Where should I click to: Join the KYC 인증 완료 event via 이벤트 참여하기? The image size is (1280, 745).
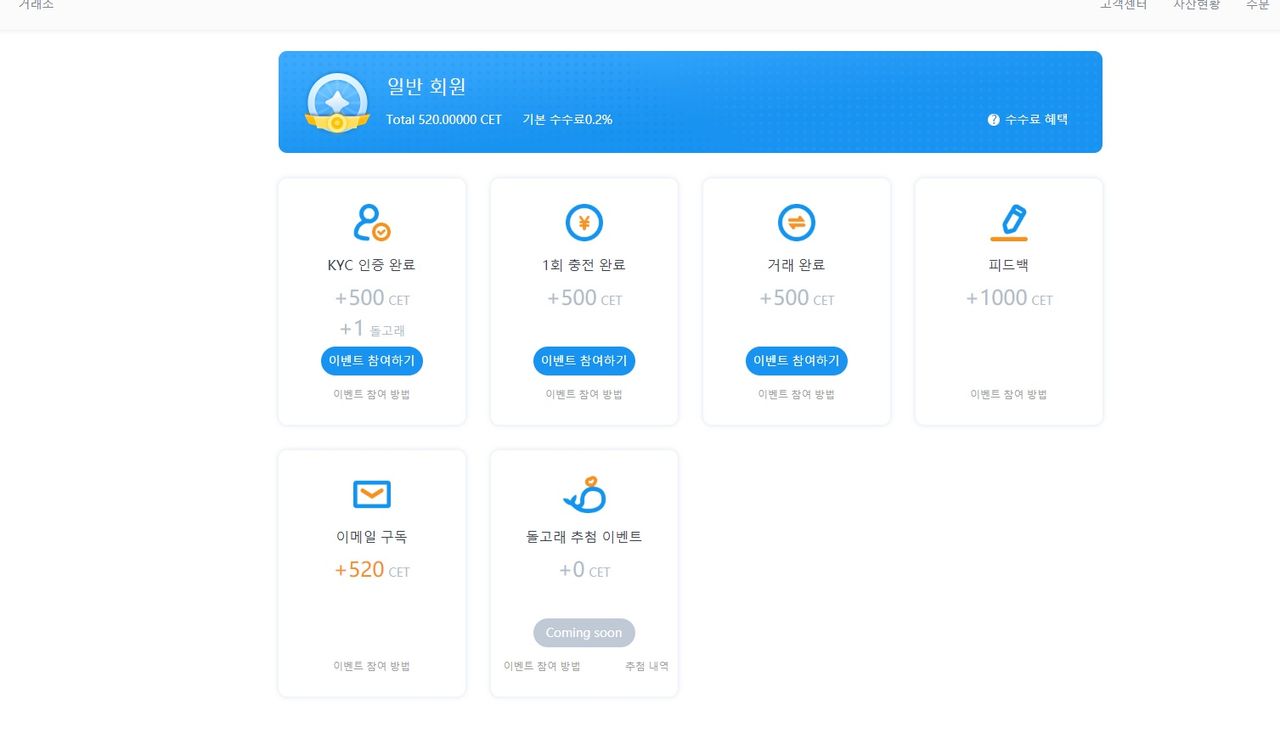point(372,361)
